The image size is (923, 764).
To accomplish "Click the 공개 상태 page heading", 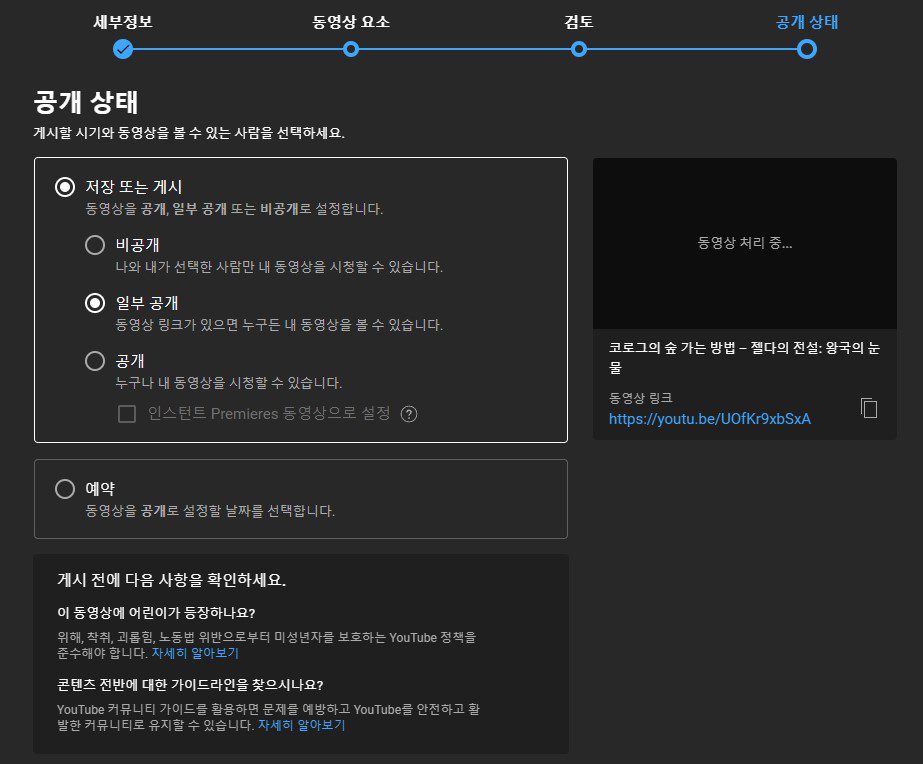I will point(86,102).
